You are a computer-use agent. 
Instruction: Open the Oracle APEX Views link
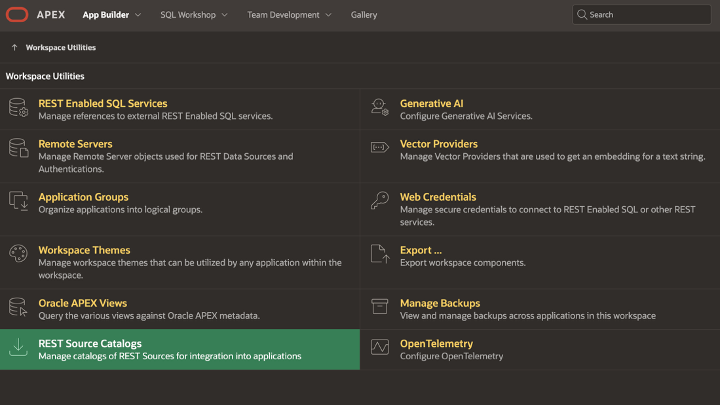coord(82,303)
